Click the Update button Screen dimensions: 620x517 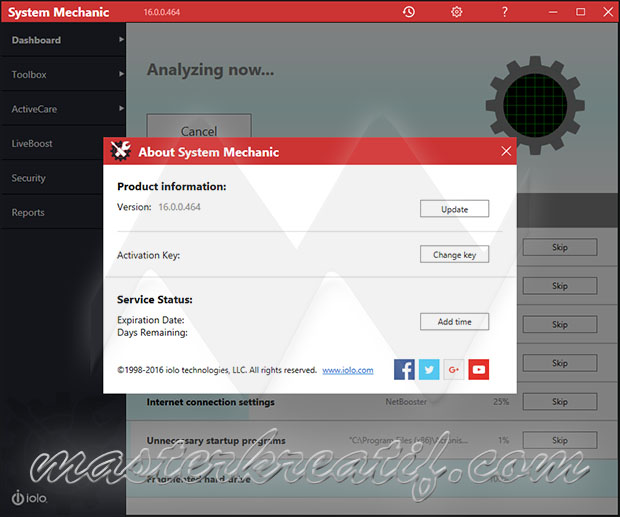pos(454,209)
